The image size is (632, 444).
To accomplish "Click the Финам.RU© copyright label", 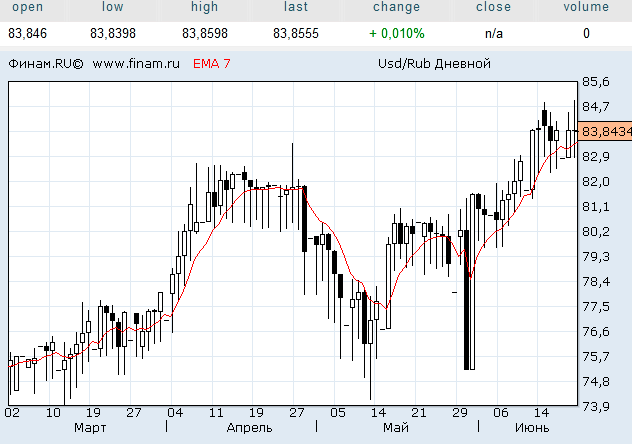I will click(x=45, y=64).
